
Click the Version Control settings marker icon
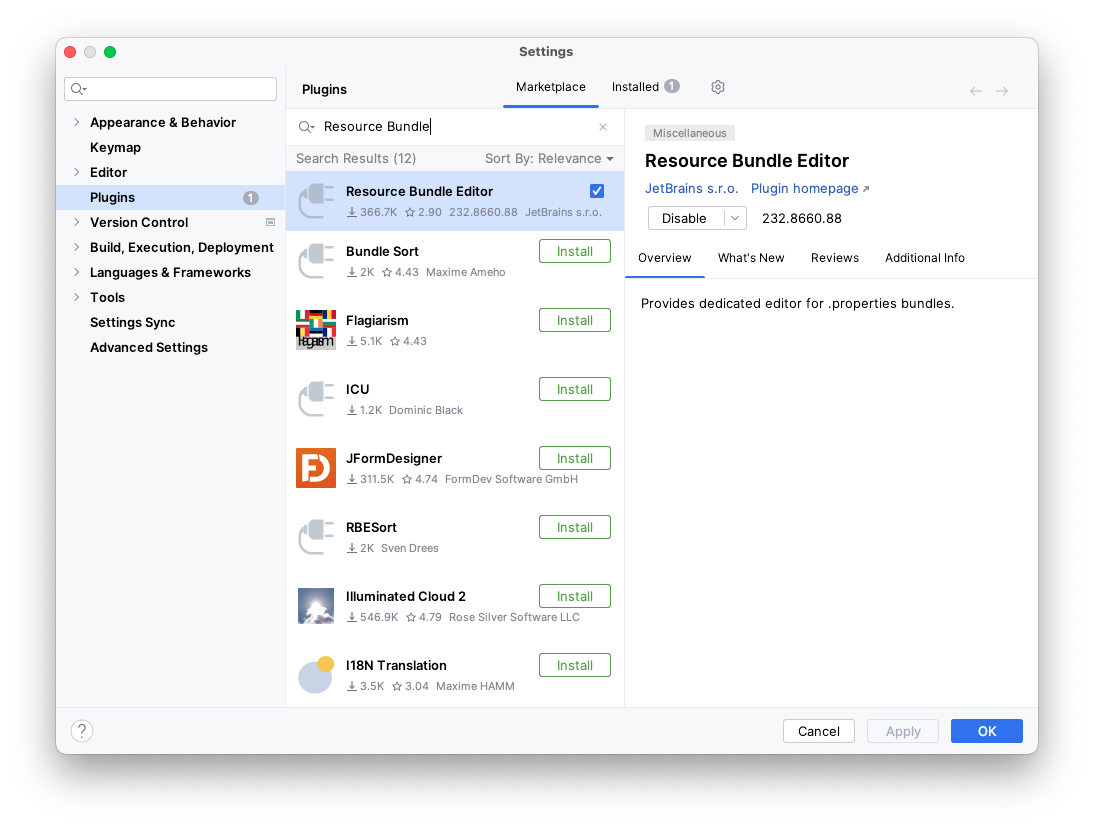270,222
